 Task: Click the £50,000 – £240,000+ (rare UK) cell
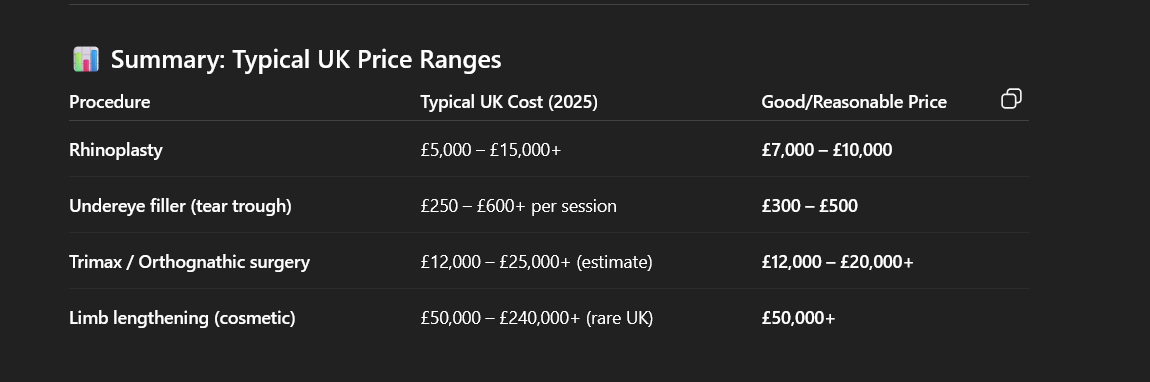click(x=537, y=318)
